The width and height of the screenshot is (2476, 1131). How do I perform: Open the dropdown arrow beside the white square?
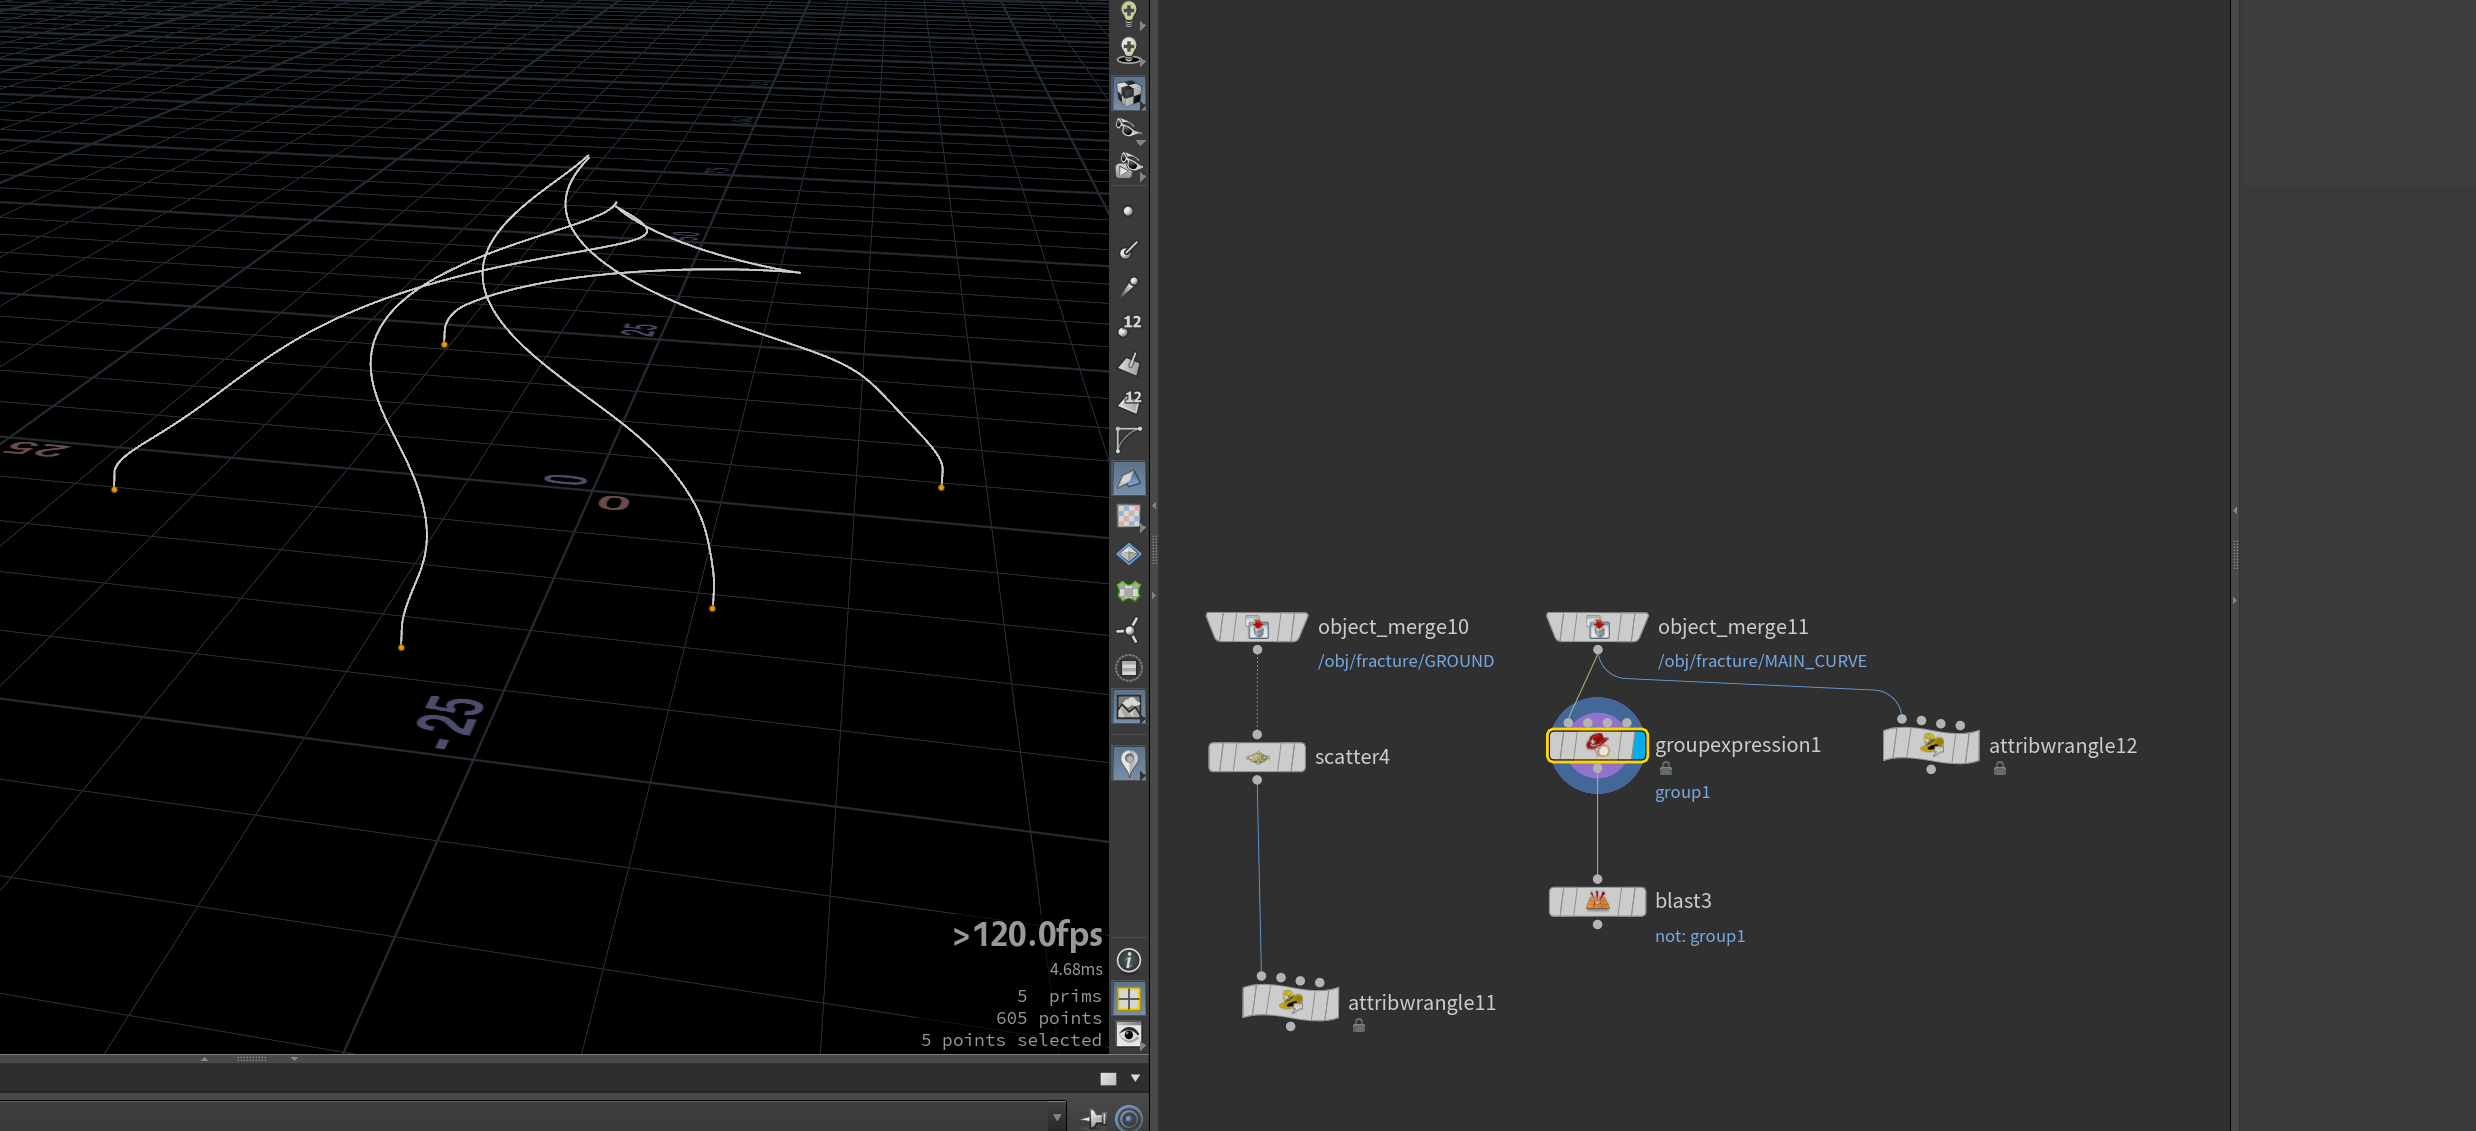pyautogui.click(x=1135, y=1078)
